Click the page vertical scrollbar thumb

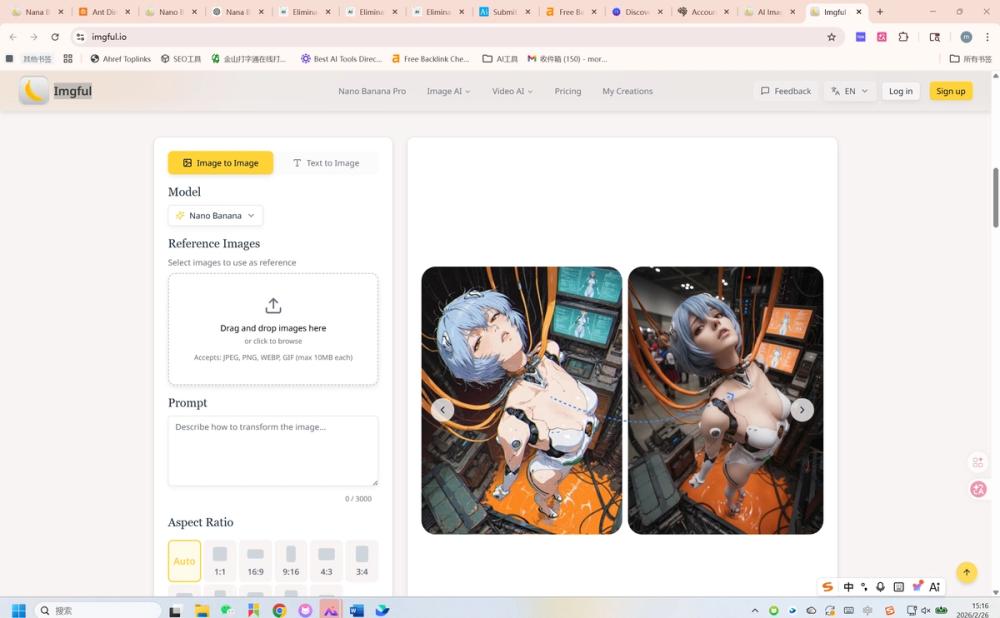point(996,197)
